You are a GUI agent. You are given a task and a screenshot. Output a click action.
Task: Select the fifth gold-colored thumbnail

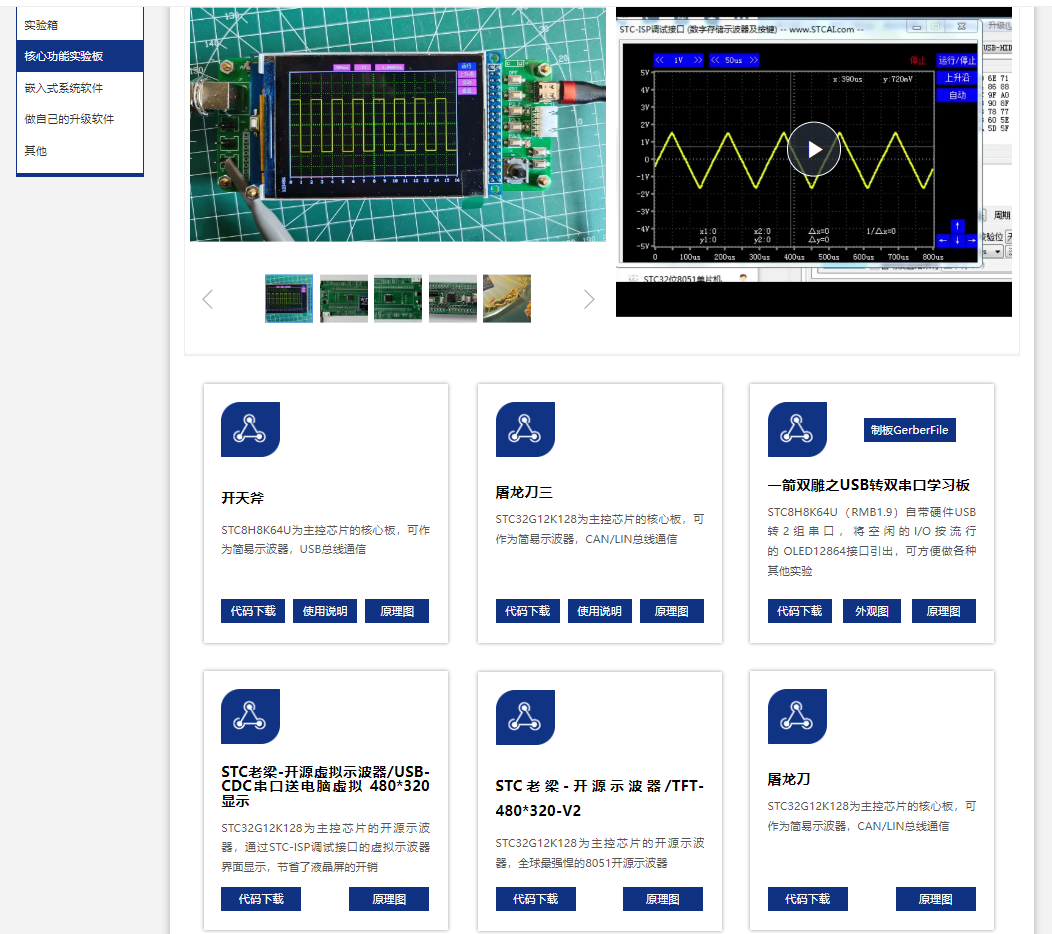507,299
